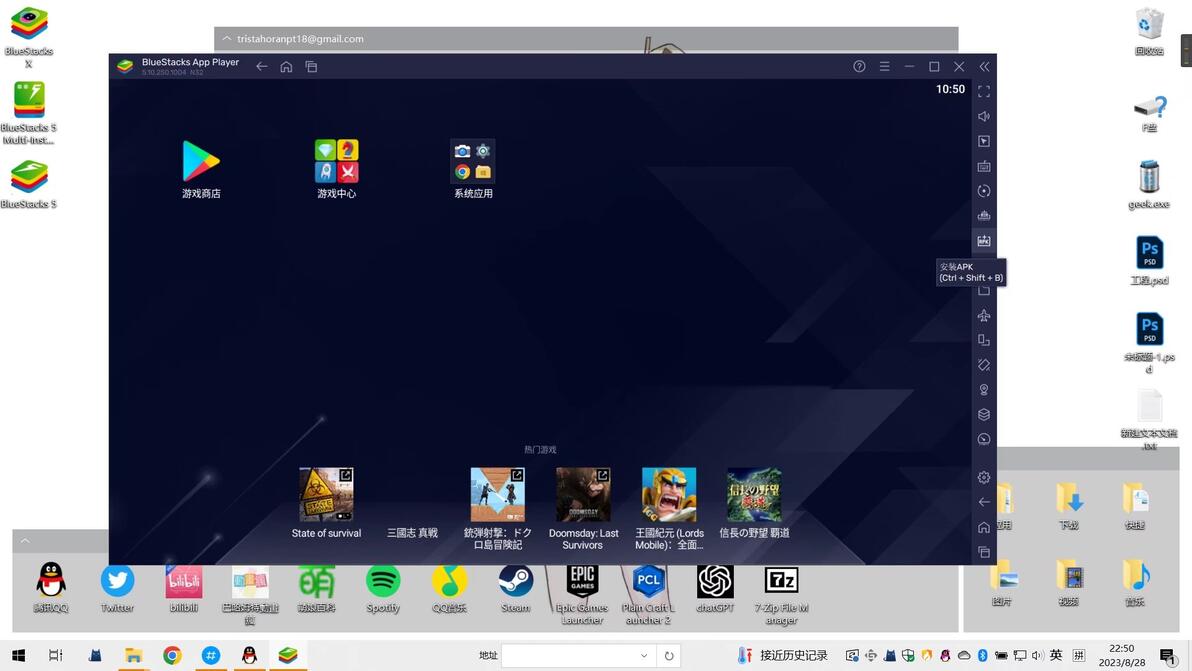Open the 腾讯QQ desktop shortcut
The width and height of the screenshot is (1192, 671).
pos(51,587)
